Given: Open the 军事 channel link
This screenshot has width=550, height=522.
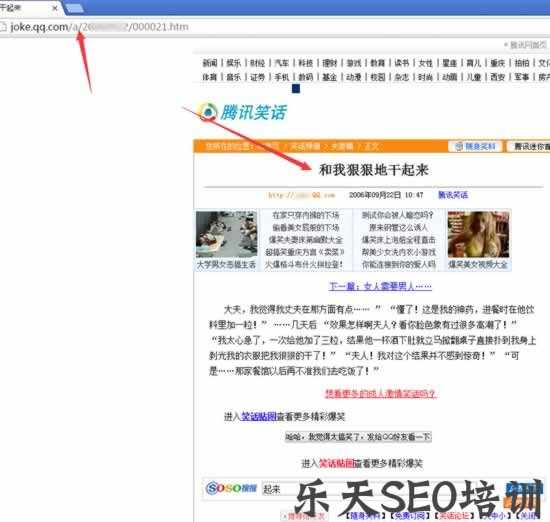Looking at the screenshot, I should tap(522, 77).
